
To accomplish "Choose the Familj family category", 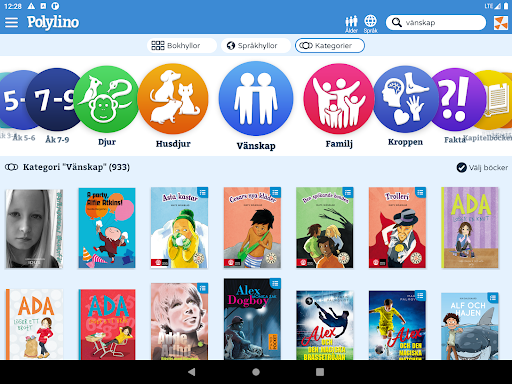I will tap(339, 99).
